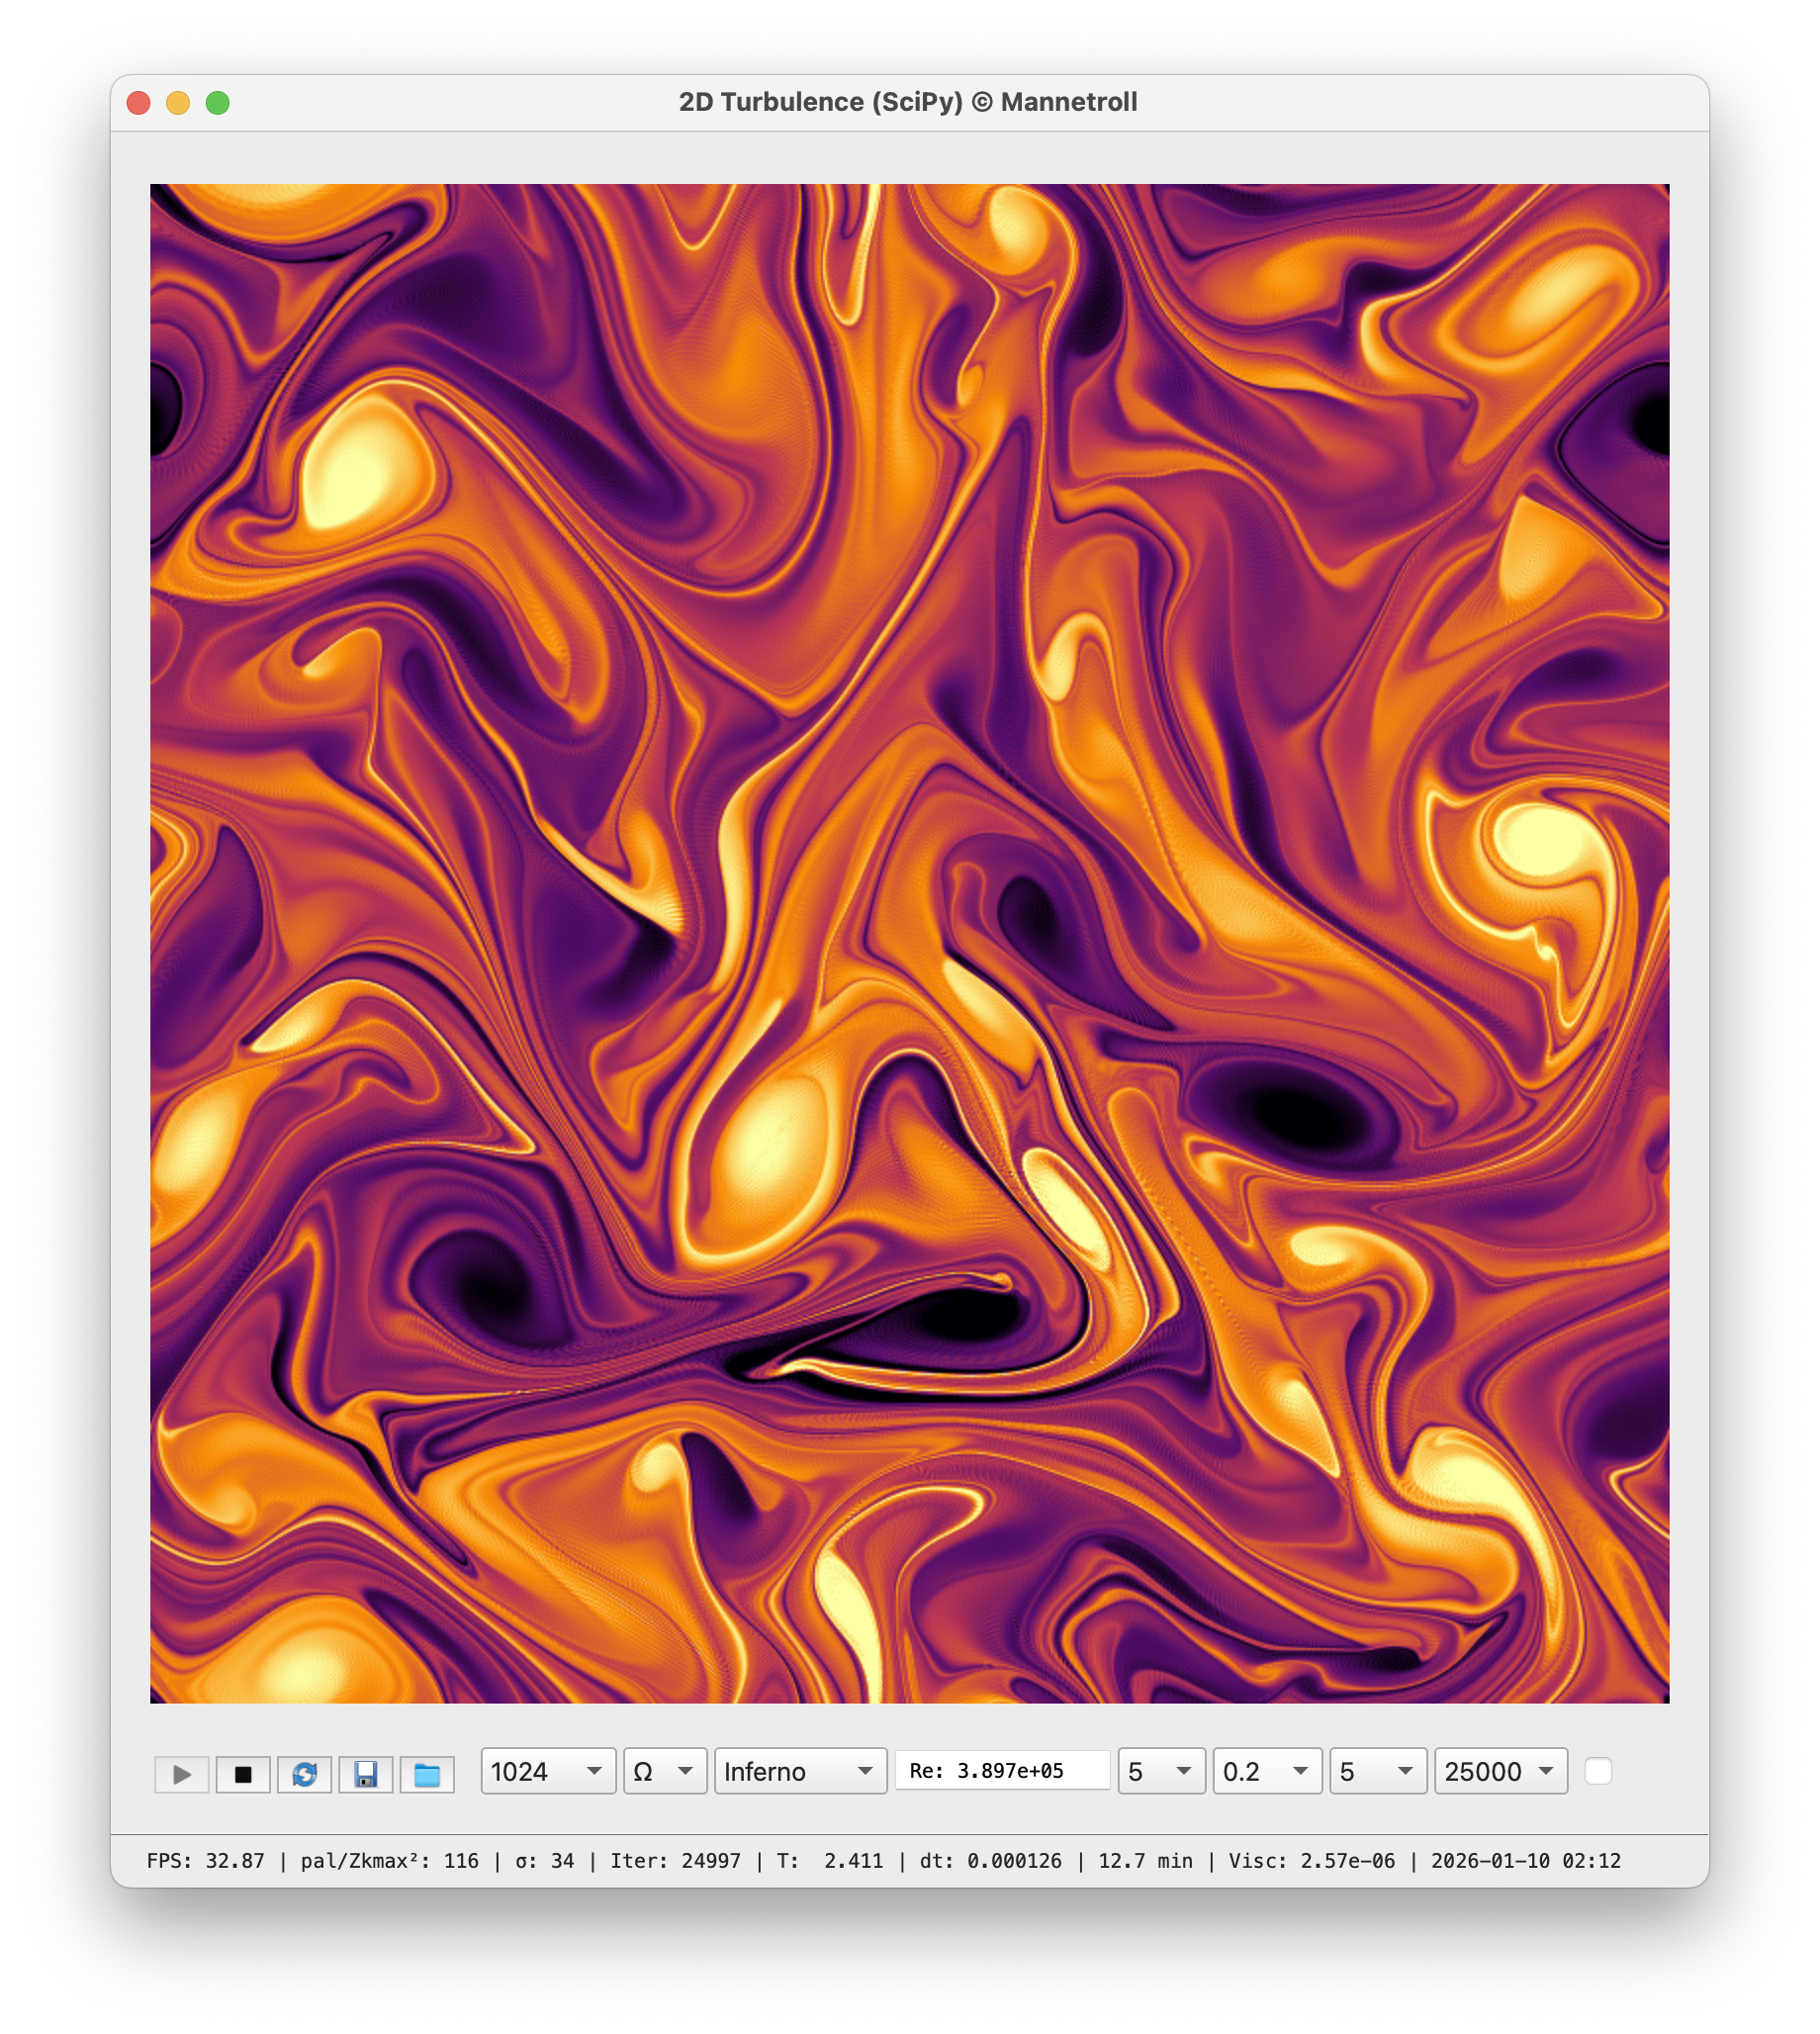Click the 2026-01-10 02:12 timestamp
Viewport: 1820px width, 2034px height.
pyautogui.click(x=1525, y=1861)
